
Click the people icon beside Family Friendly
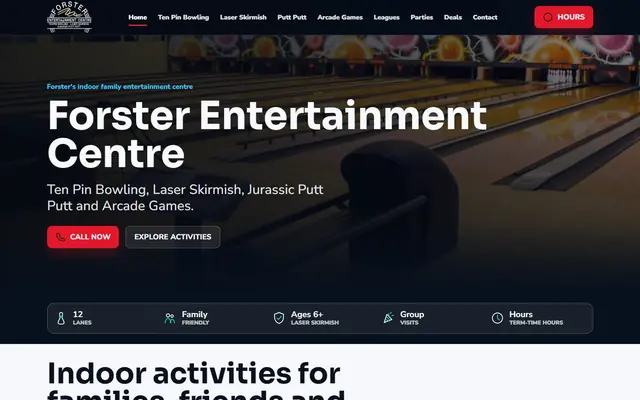click(170, 318)
